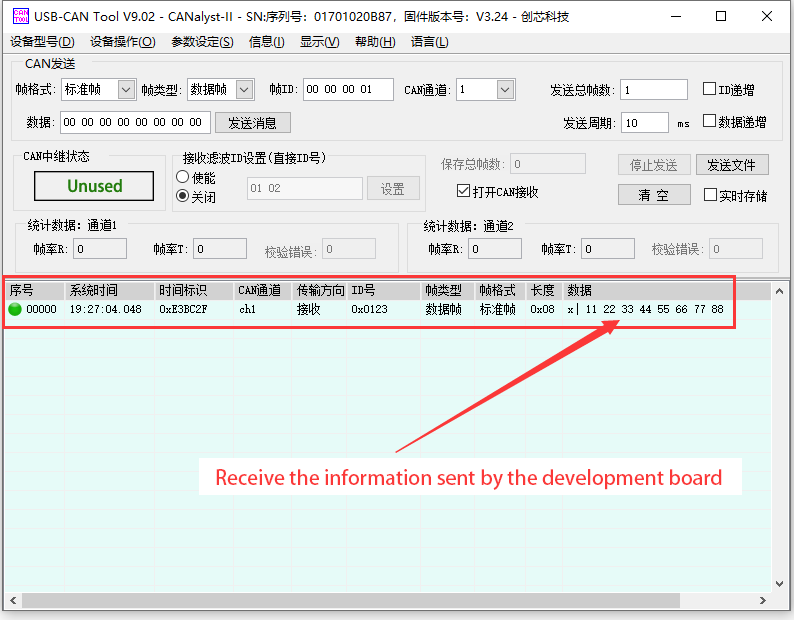
Task: Expand the CAN通道 dropdown showing 1
Action: pos(505,90)
